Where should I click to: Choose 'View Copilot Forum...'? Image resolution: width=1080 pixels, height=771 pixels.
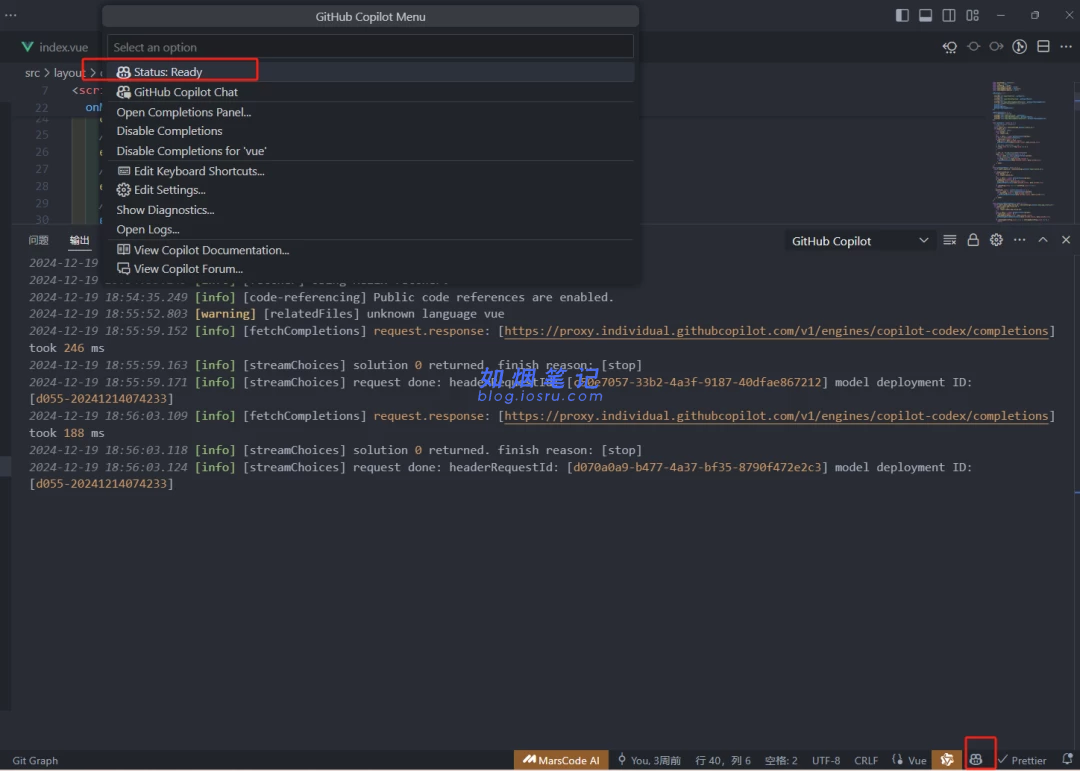coord(370,269)
